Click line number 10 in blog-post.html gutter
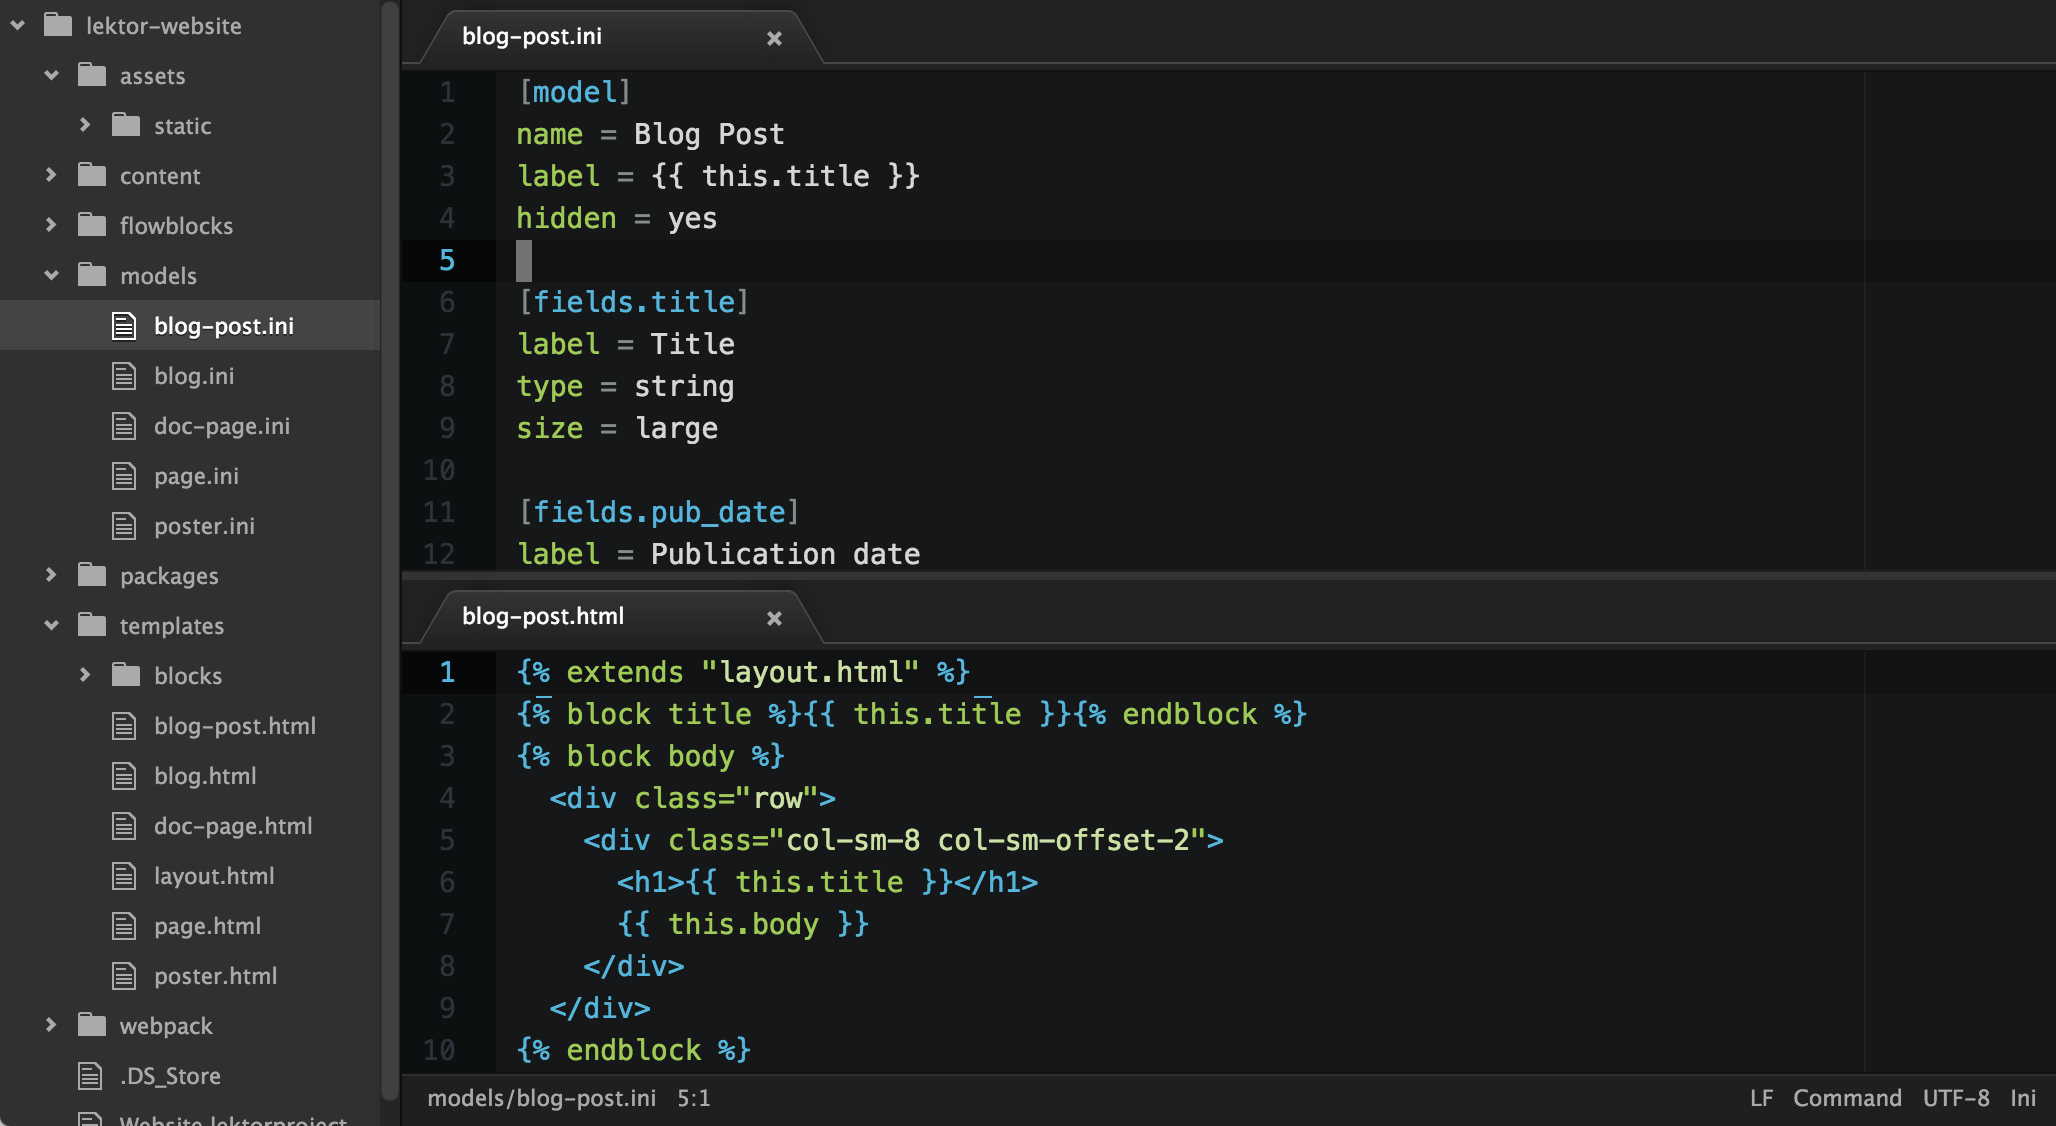This screenshot has width=2056, height=1126. pyautogui.click(x=438, y=1050)
